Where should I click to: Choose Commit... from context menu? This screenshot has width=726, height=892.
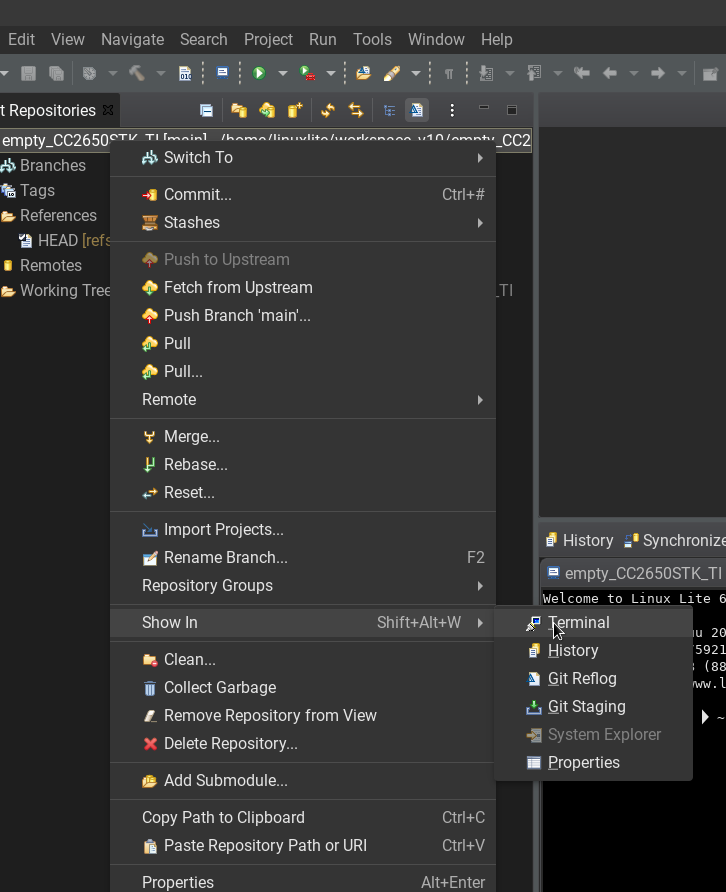(303, 195)
